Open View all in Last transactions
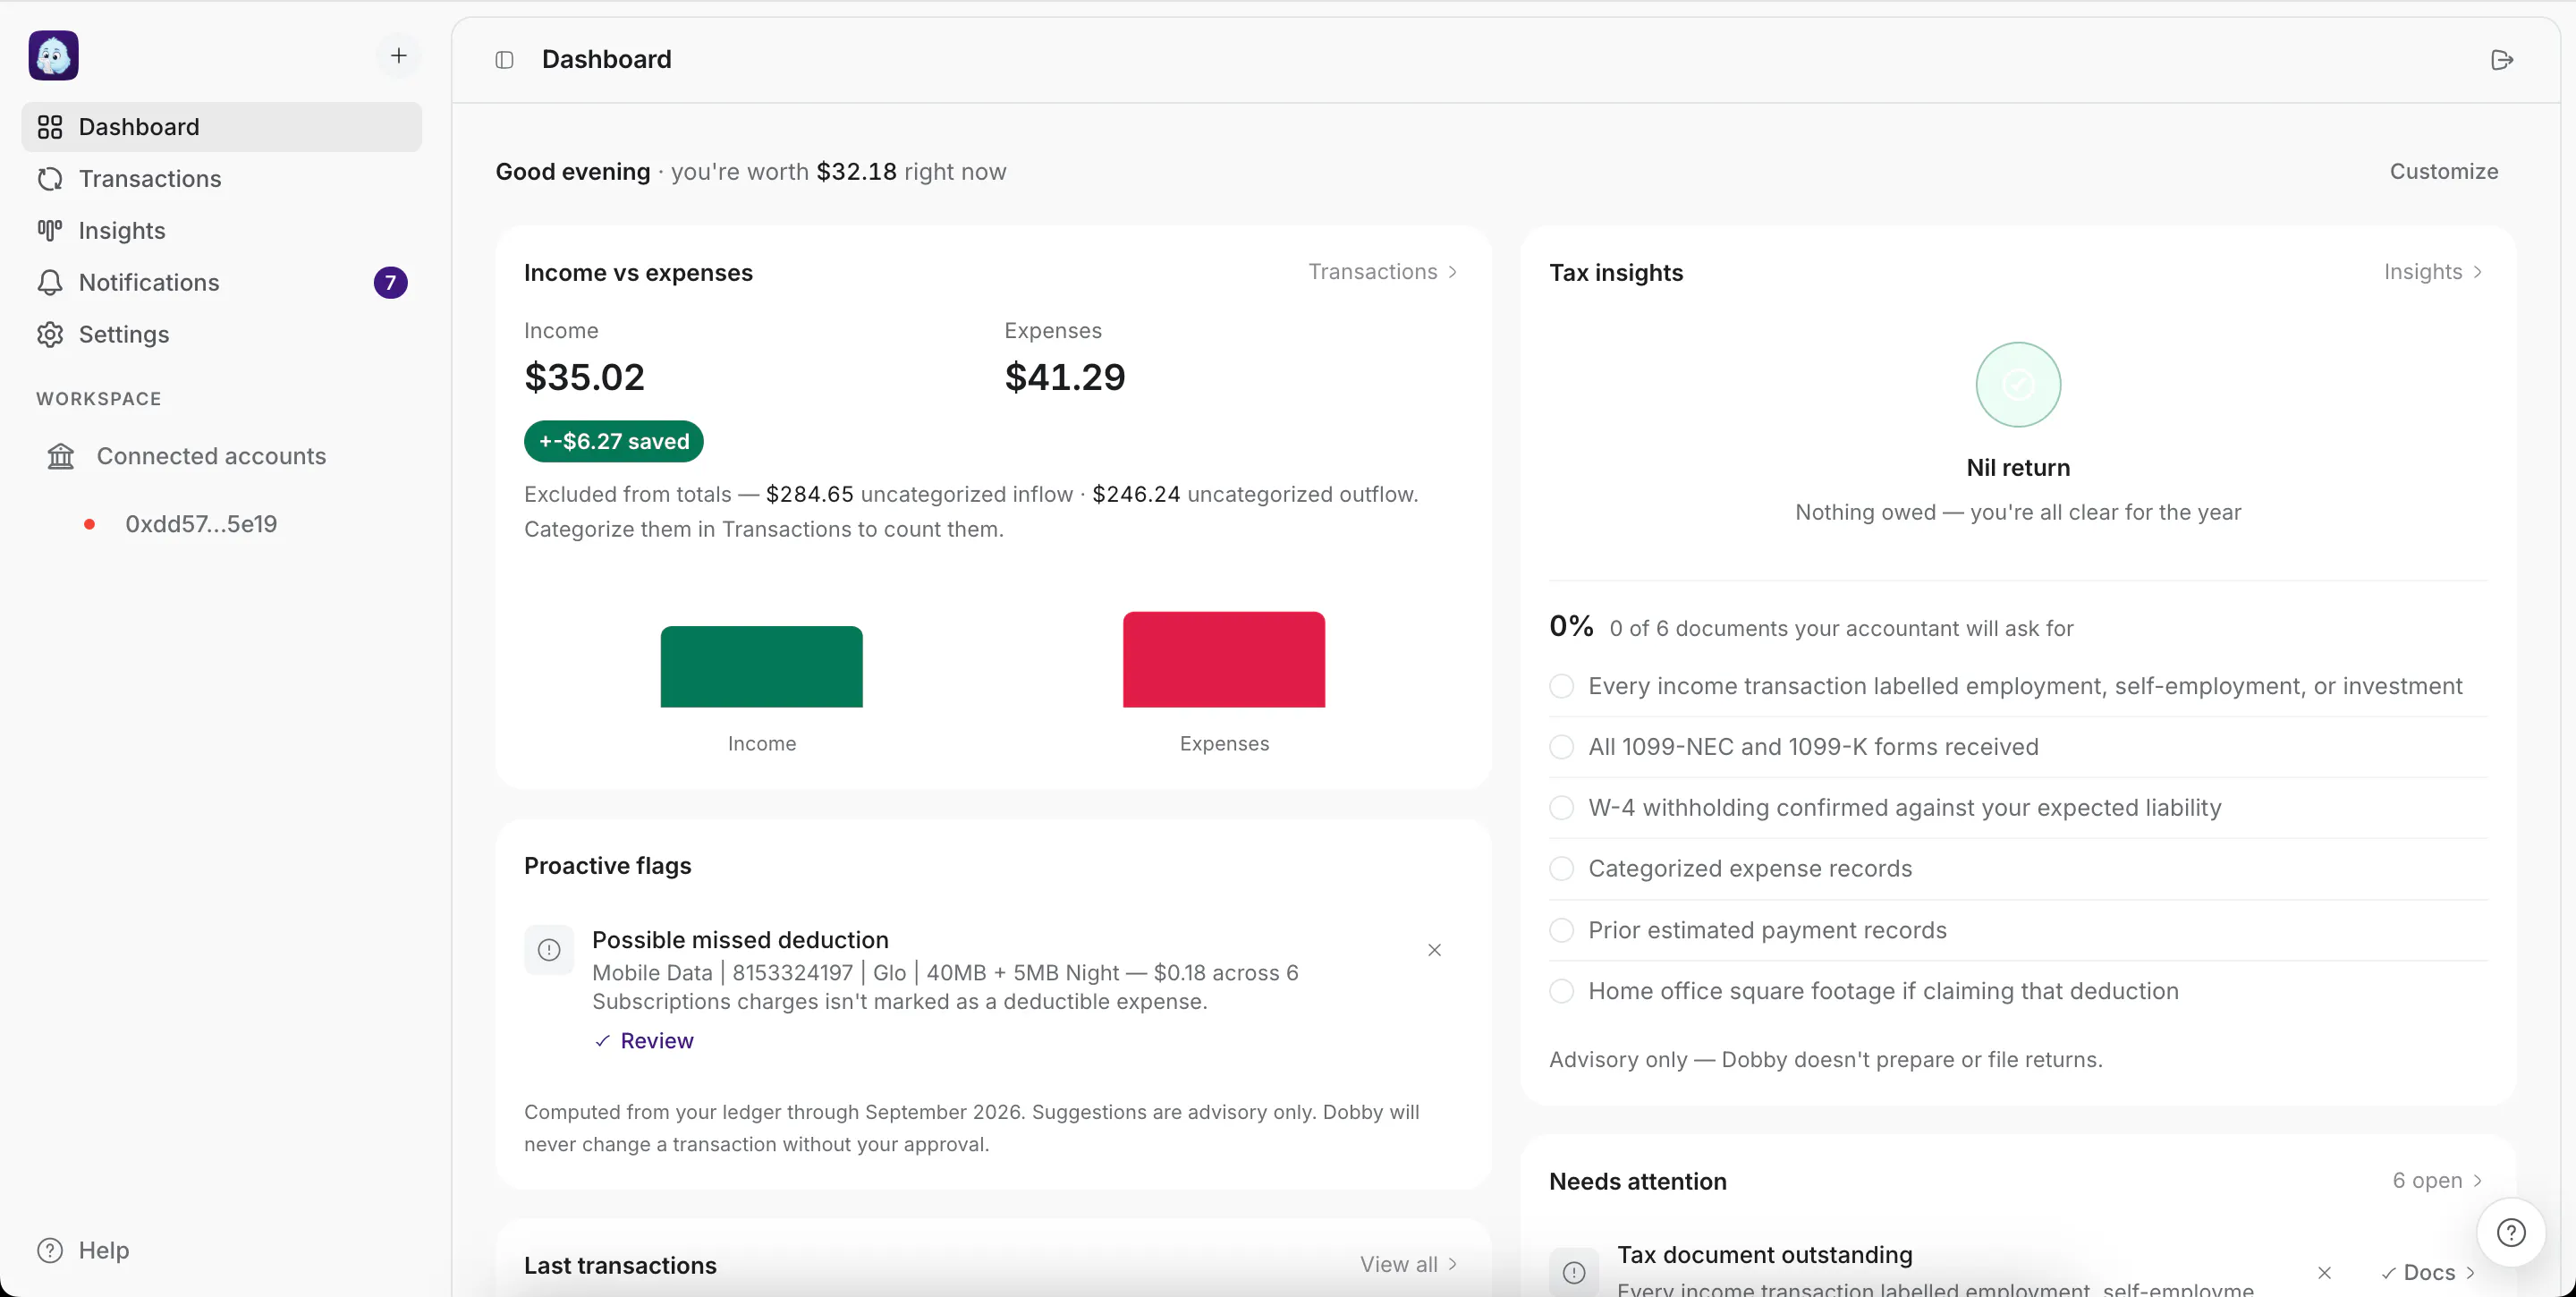This screenshot has height=1297, width=2576. click(1408, 1265)
